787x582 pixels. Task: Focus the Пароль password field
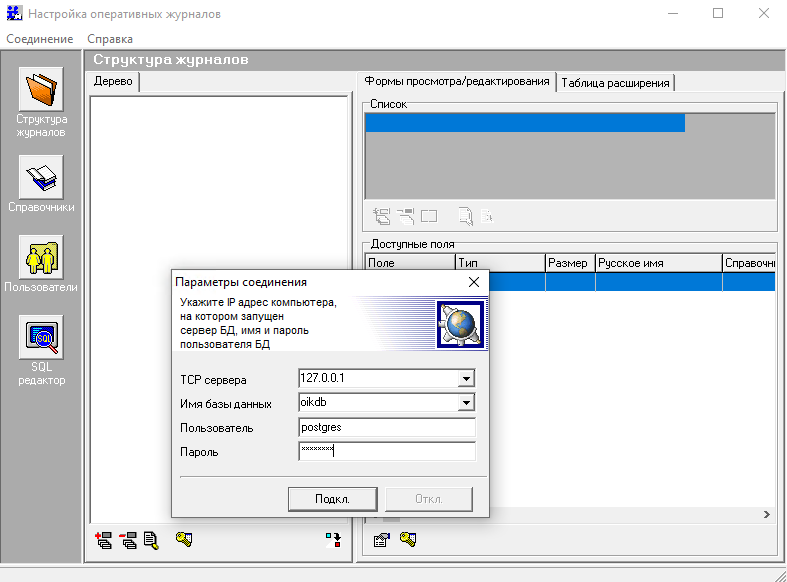click(386, 451)
